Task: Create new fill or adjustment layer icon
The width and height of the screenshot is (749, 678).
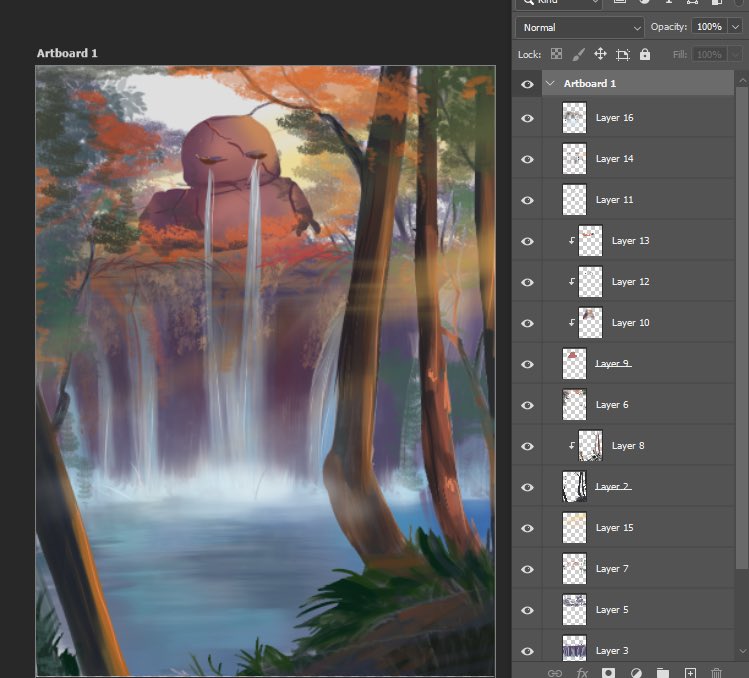Action: coord(636,673)
